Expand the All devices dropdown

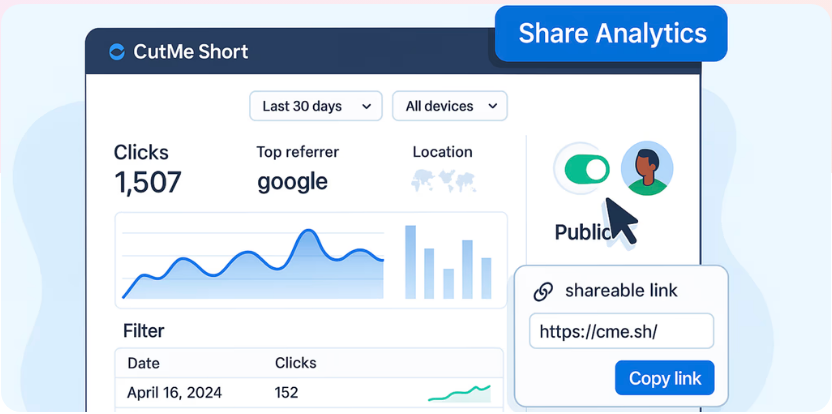pyautogui.click(x=450, y=106)
